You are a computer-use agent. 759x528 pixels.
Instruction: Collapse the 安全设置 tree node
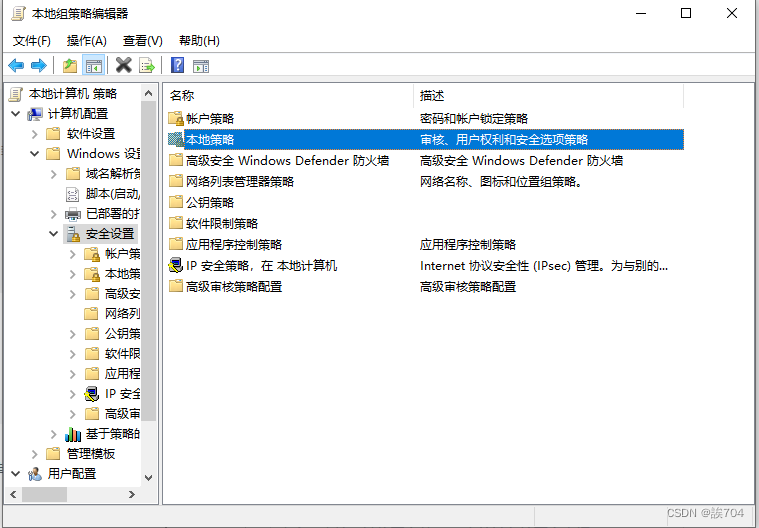click(54, 234)
